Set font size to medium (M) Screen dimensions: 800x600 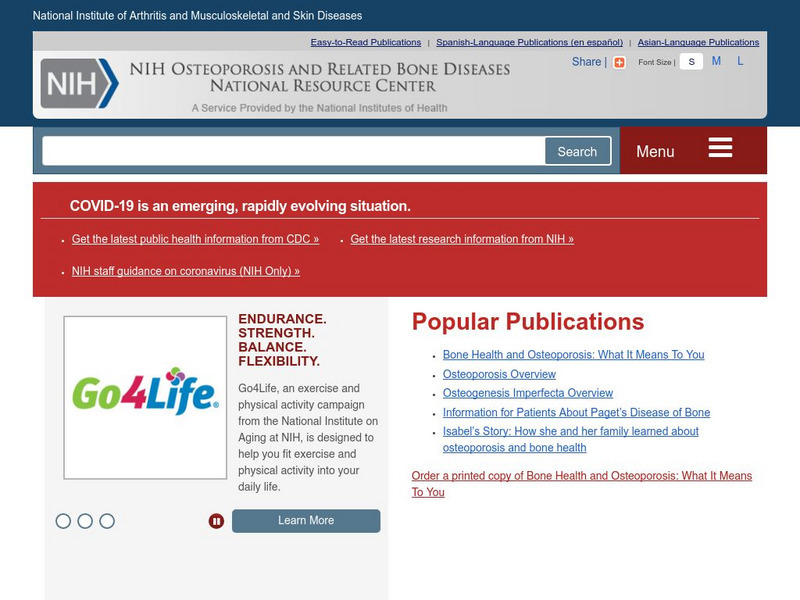click(716, 61)
